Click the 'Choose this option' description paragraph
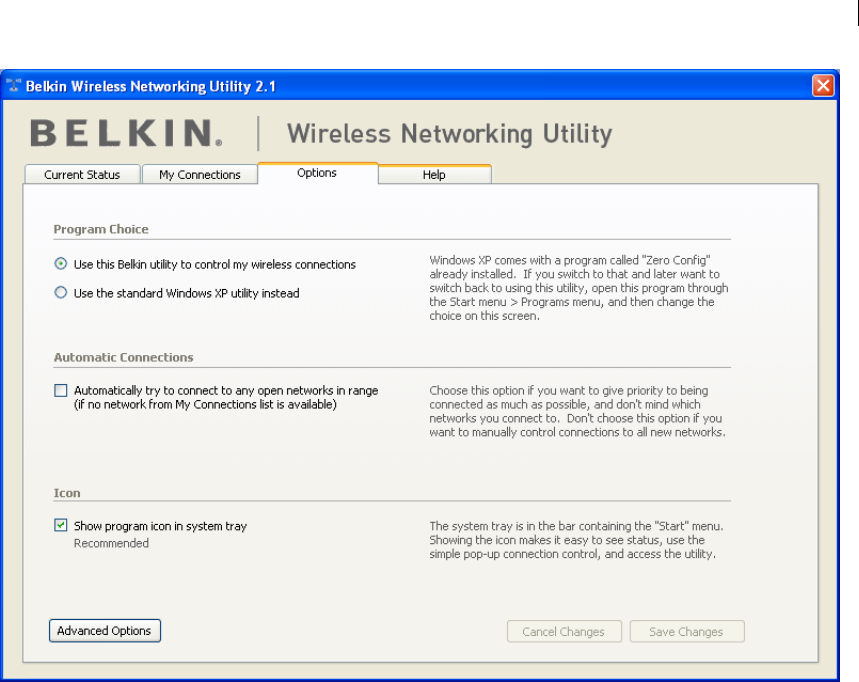The width and height of the screenshot is (859, 682). [577, 411]
